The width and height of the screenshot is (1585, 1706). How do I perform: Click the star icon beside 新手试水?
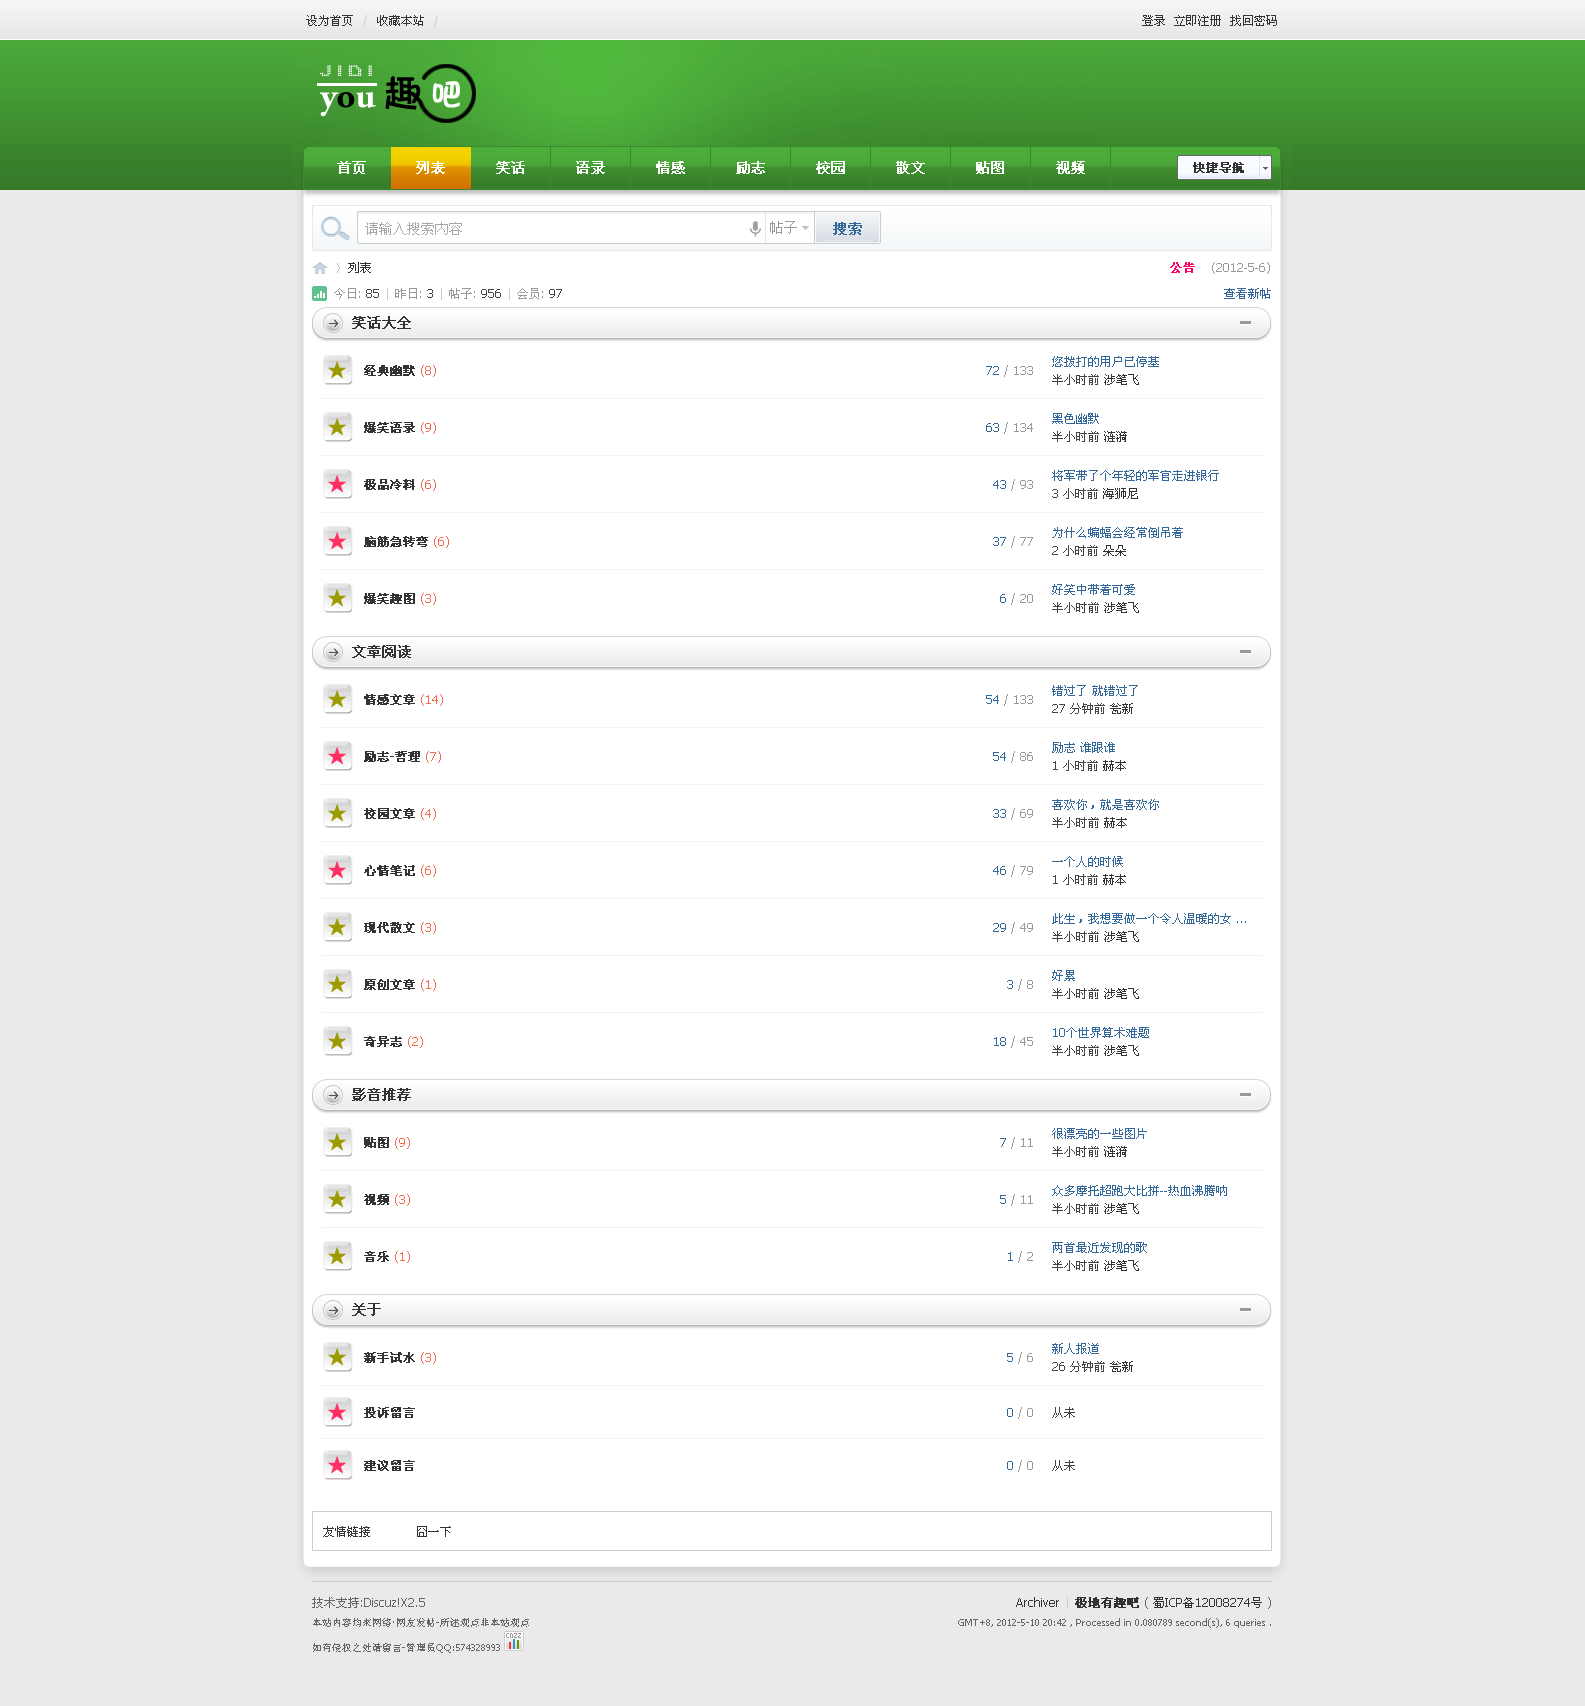337,1357
